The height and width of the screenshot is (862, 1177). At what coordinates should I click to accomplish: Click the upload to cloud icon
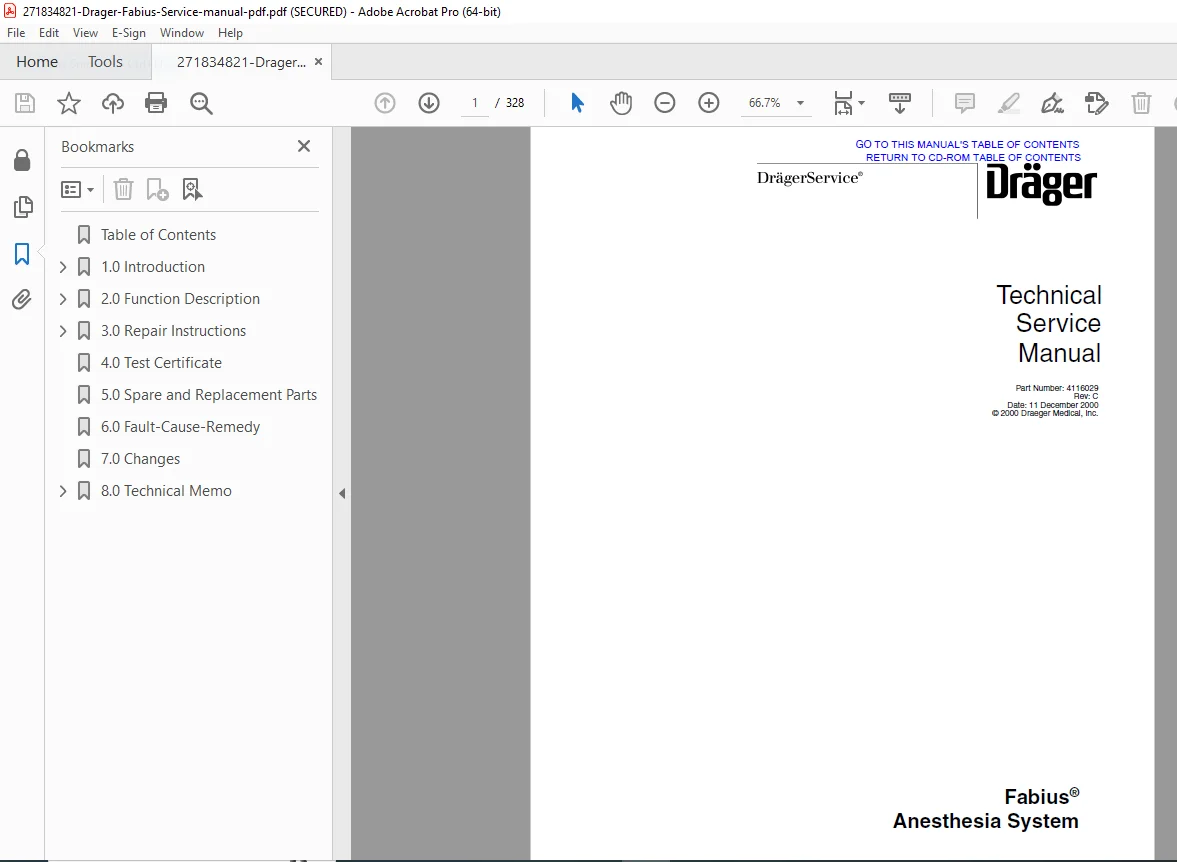tap(113, 103)
